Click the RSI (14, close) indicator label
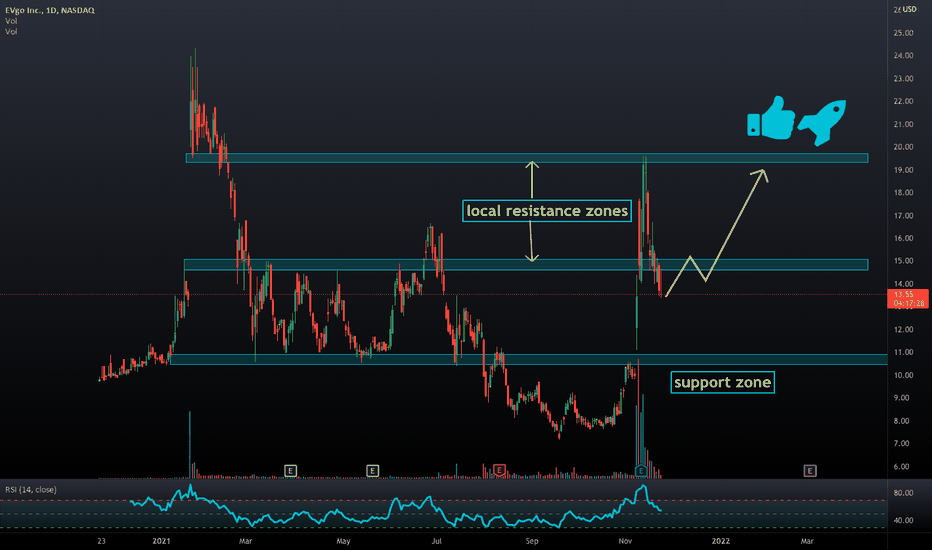Image resolution: width=932 pixels, height=550 pixels. (31, 489)
